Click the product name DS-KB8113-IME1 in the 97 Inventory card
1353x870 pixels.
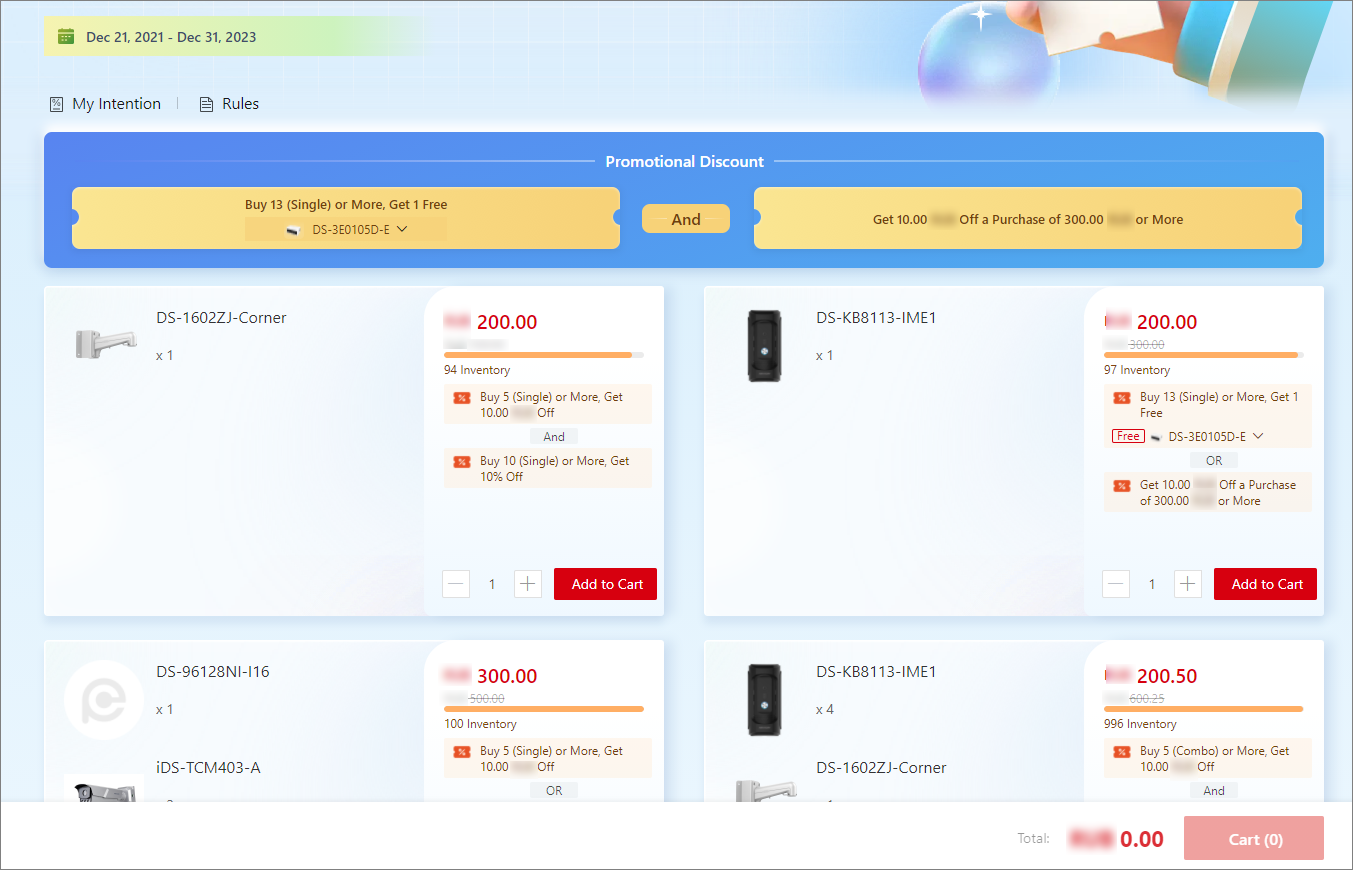(876, 318)
